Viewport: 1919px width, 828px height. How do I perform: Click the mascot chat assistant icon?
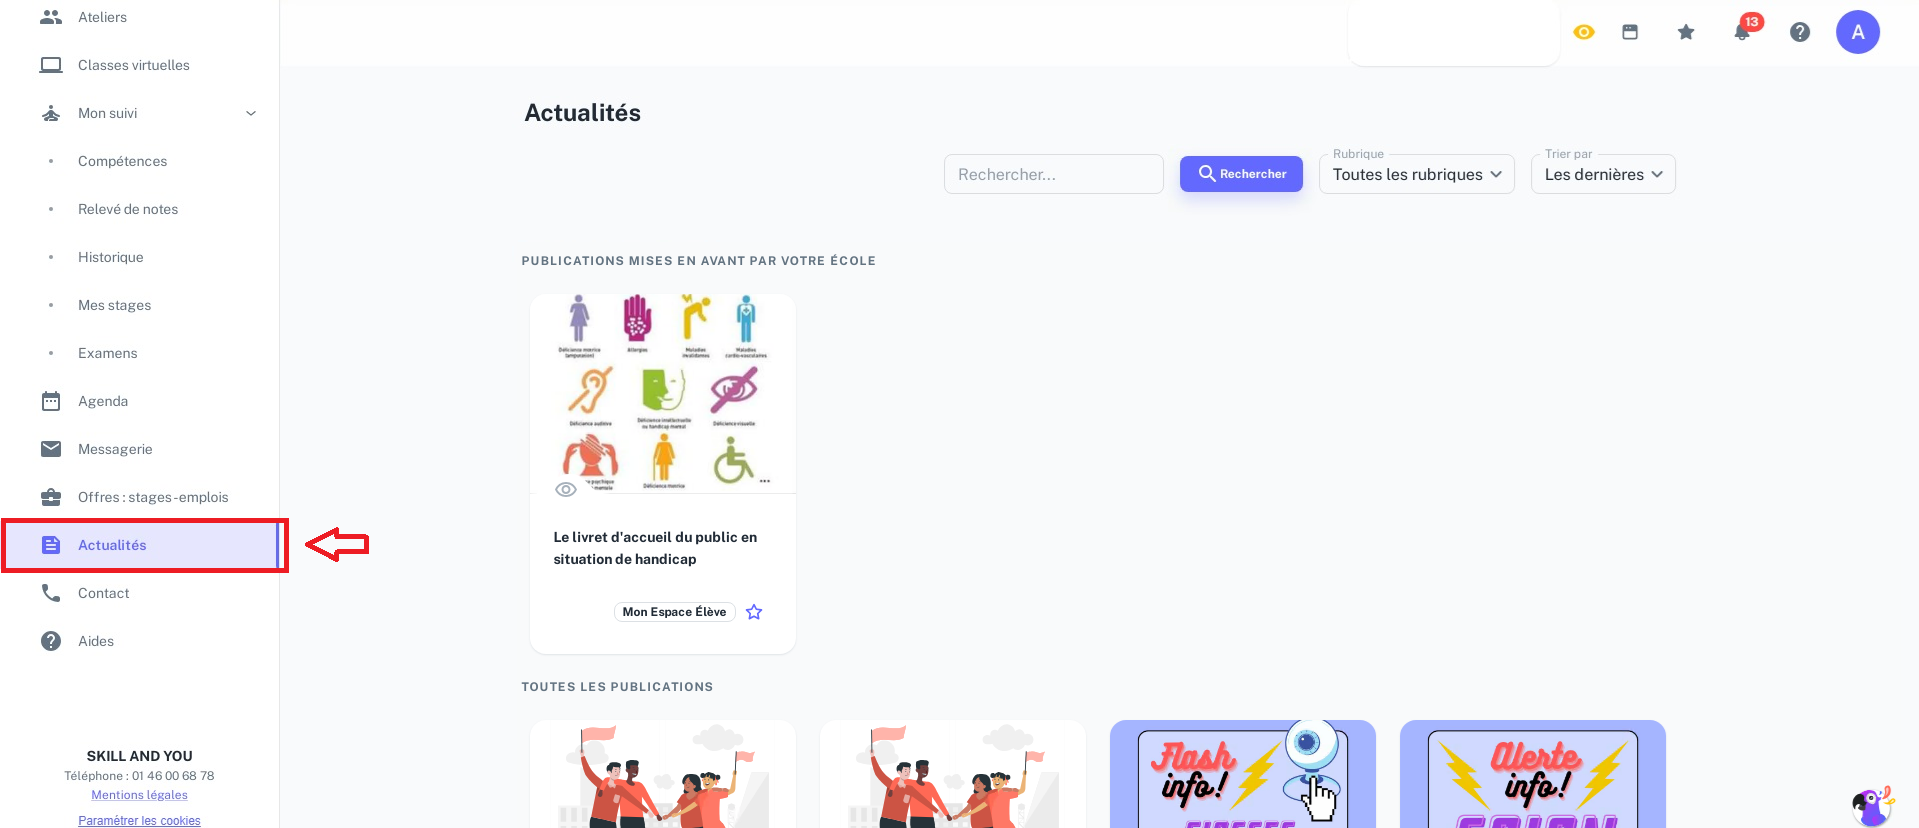coord(1872,805)
